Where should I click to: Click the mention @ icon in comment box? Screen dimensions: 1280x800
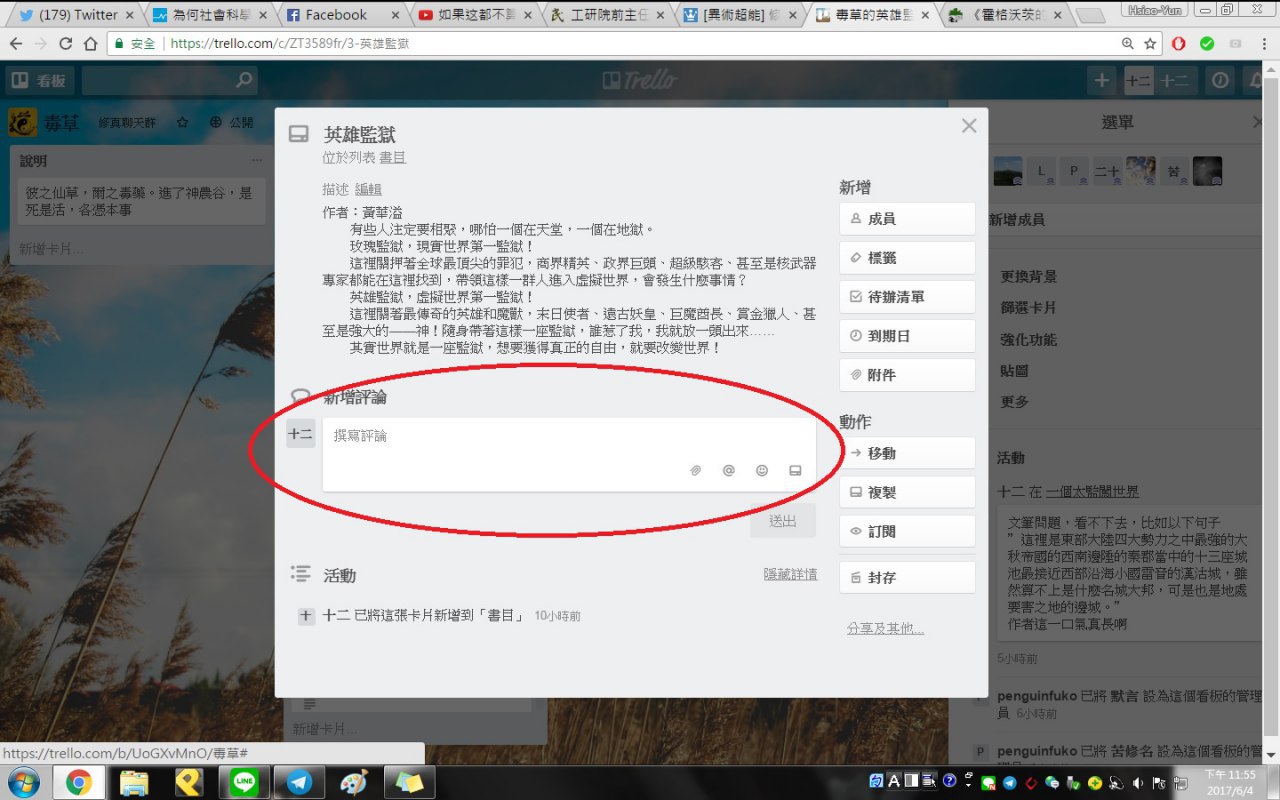[729, 470]
